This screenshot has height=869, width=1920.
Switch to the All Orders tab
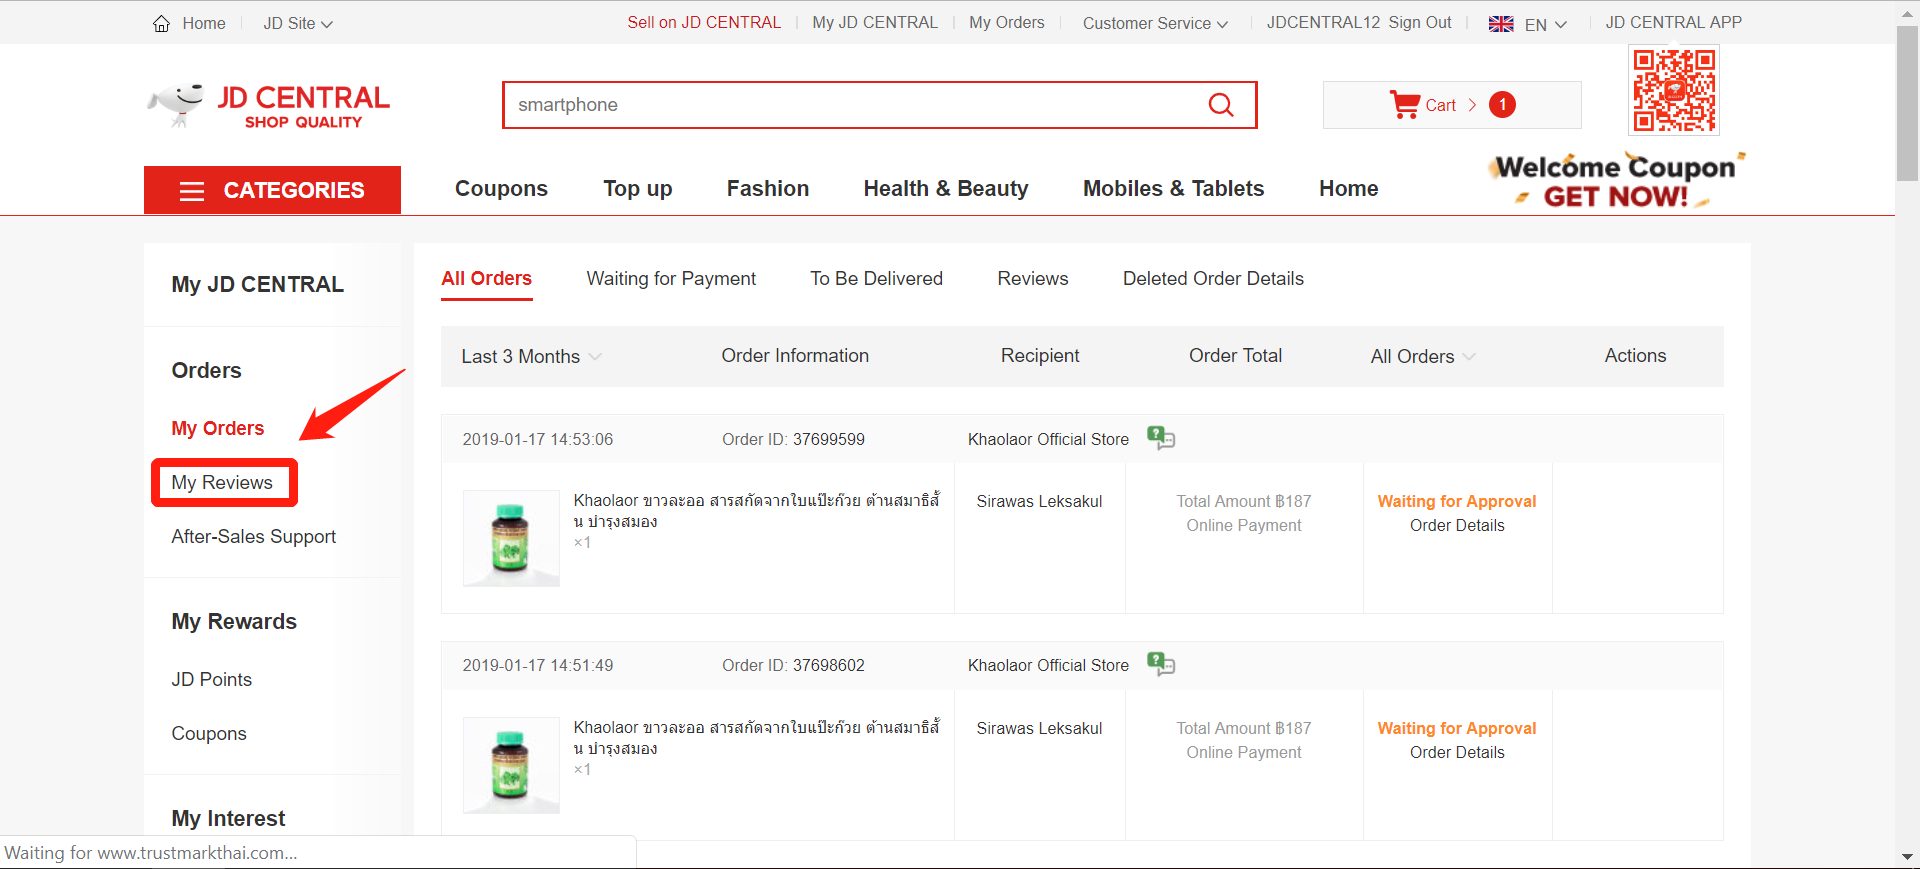pos(487,279)
